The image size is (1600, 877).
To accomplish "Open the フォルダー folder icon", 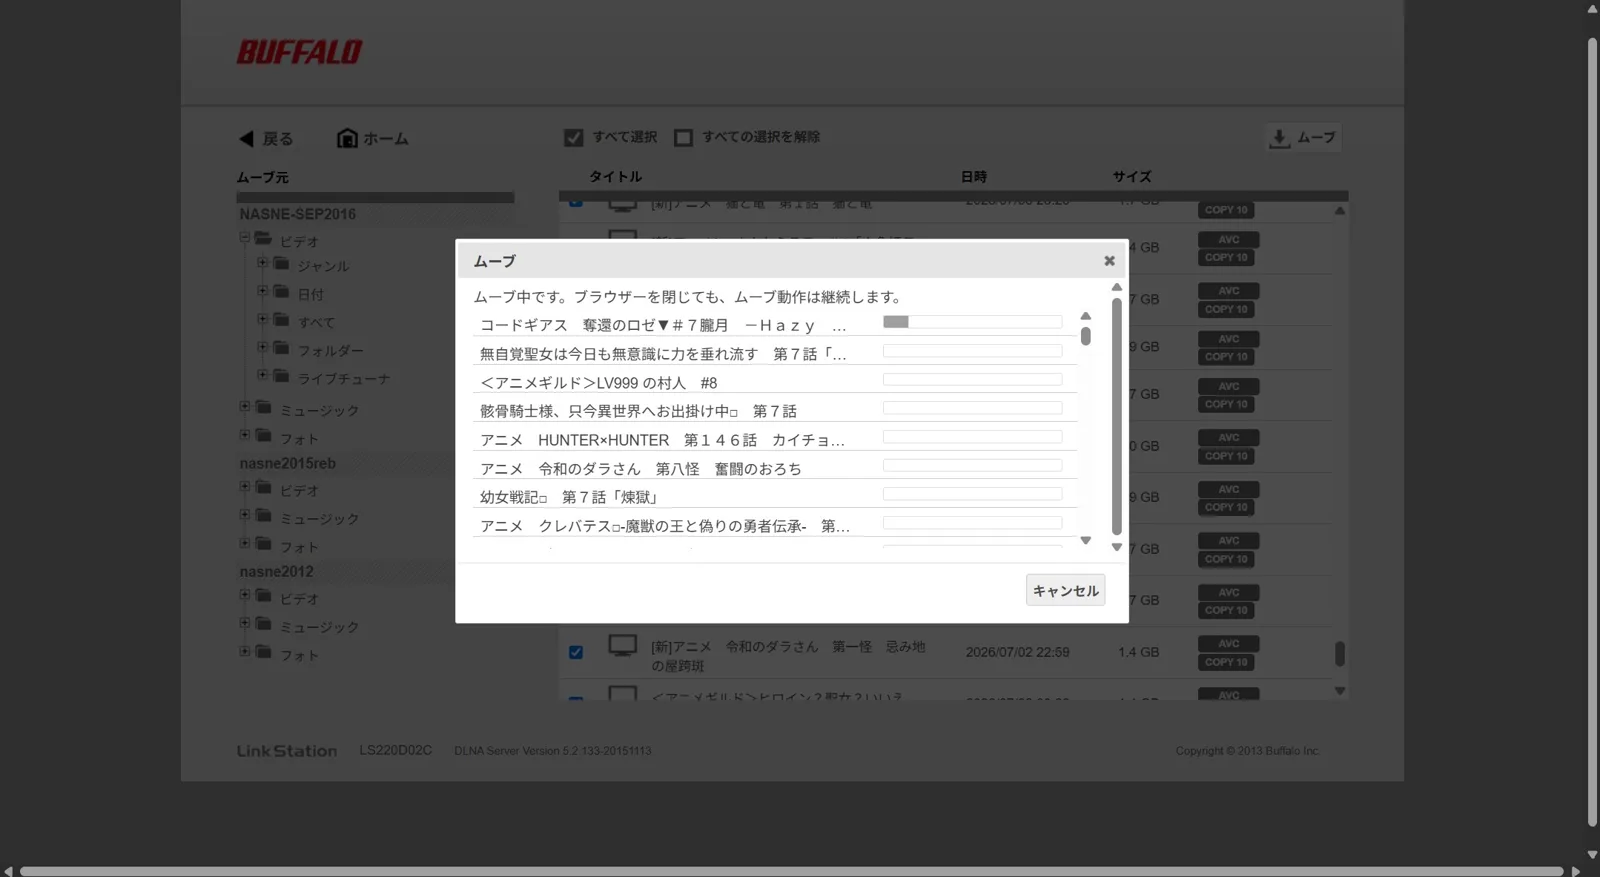I will (281, 347).
